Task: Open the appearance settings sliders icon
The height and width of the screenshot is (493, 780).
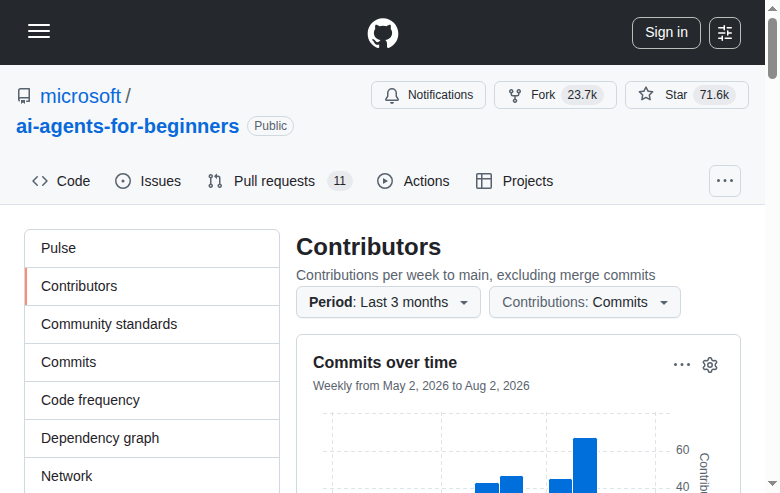Action: coord(725,33)
